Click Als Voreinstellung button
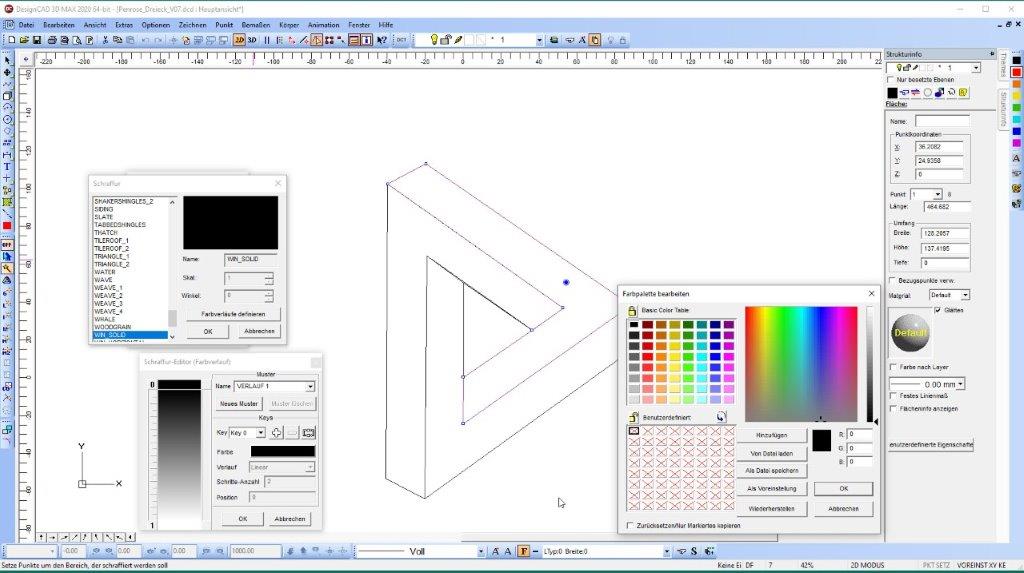1024x573 pixels. point(772,489)
